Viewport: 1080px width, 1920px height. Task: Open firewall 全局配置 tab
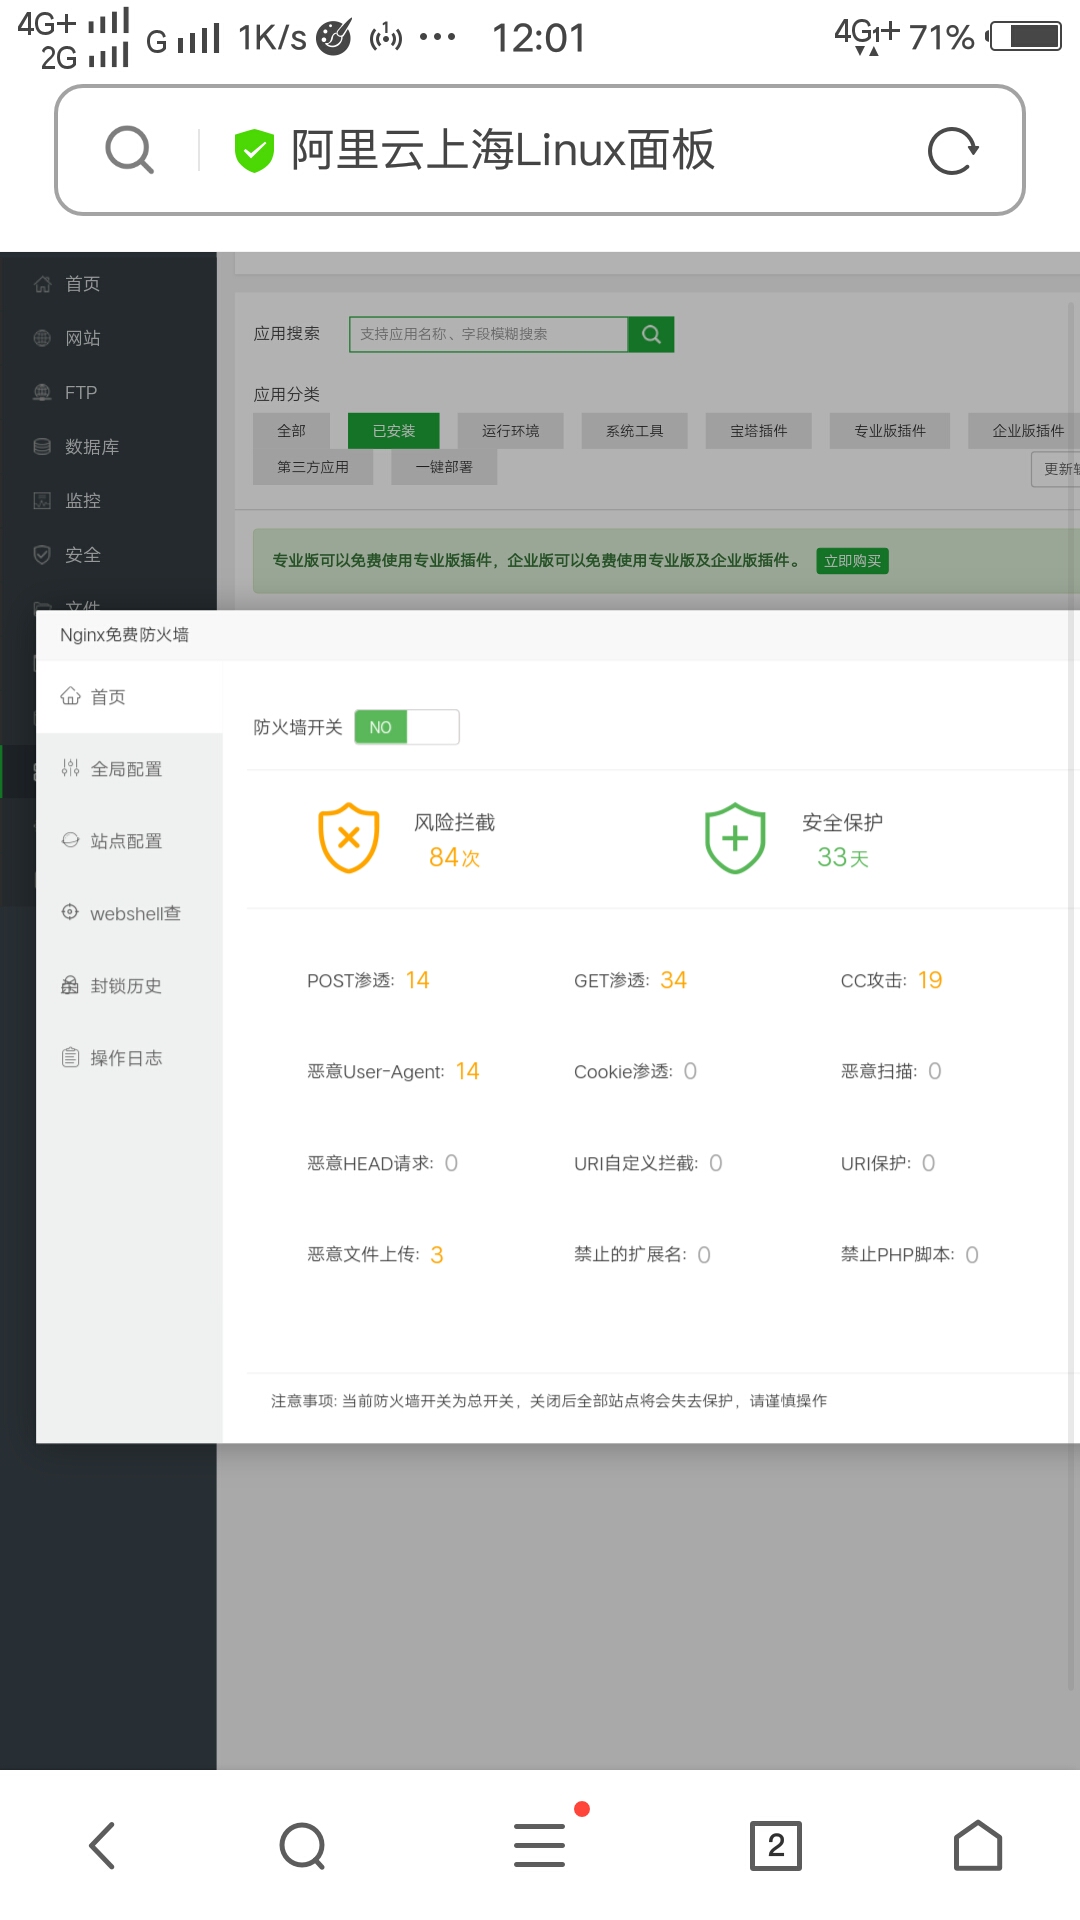pos(129,769)
